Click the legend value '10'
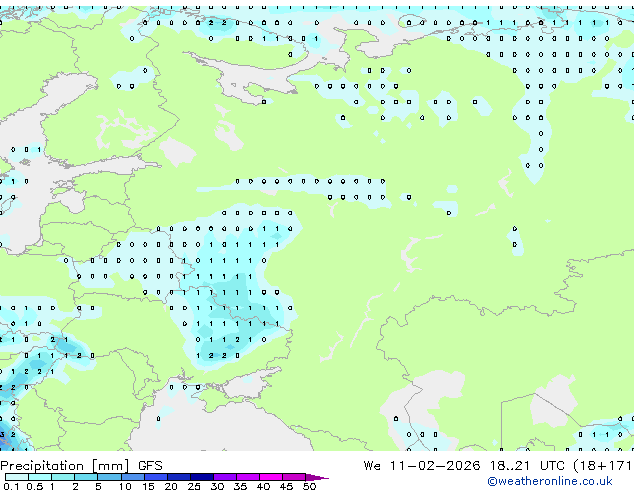 (125, 486)
